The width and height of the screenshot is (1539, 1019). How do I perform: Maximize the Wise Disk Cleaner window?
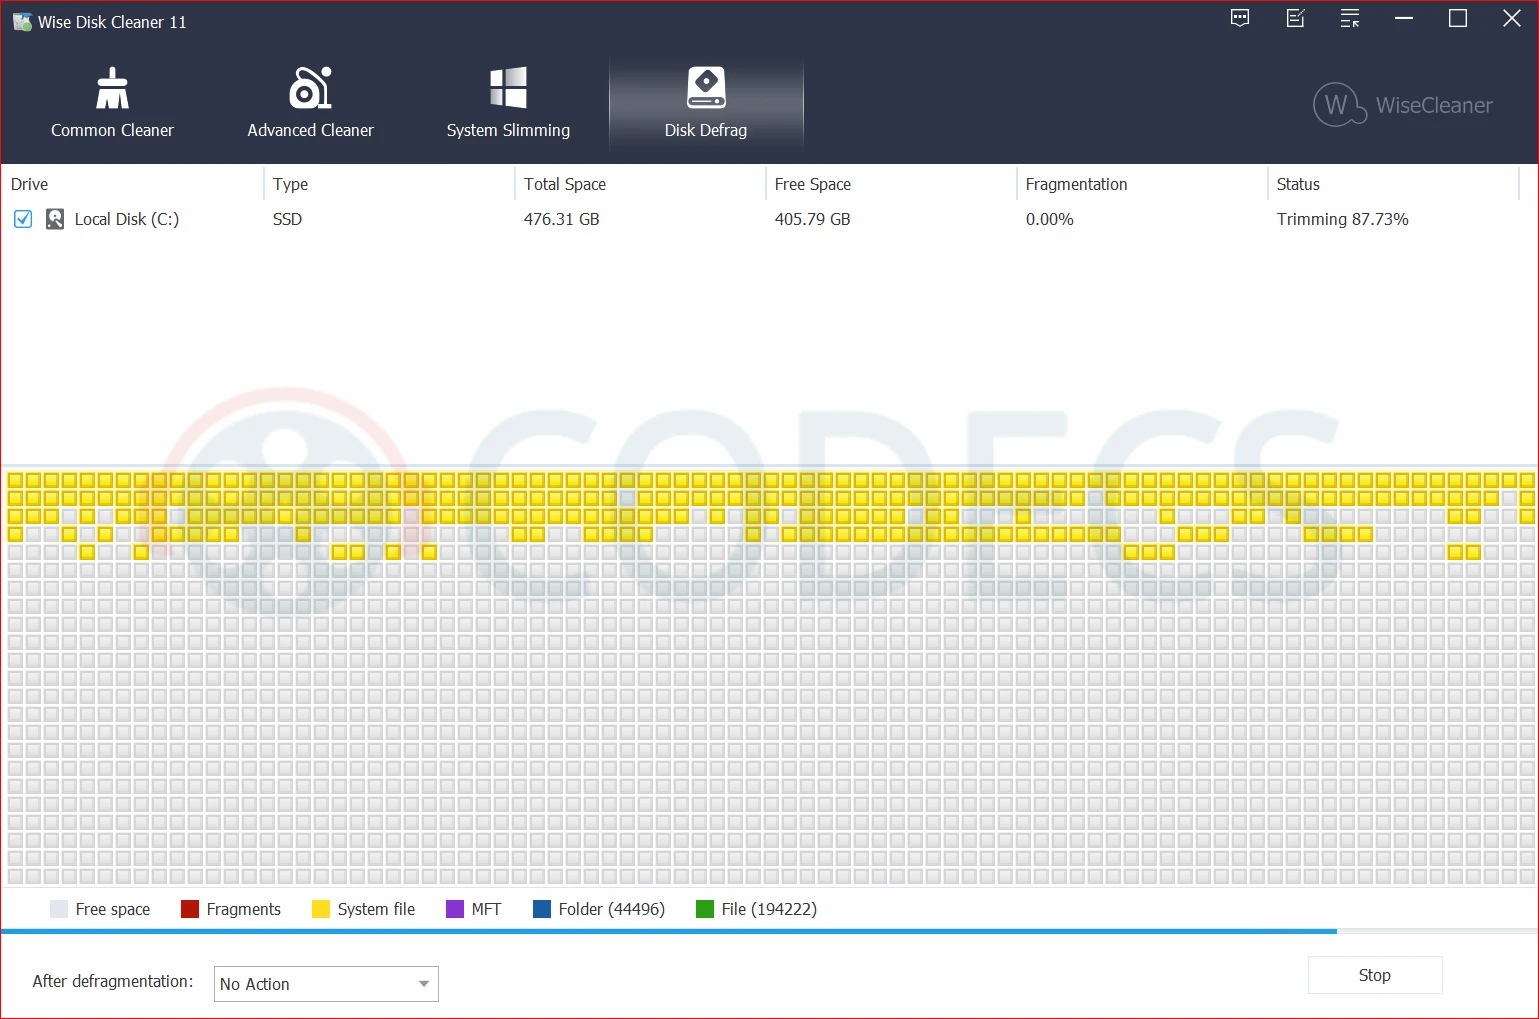click(x=1458, y=19)
